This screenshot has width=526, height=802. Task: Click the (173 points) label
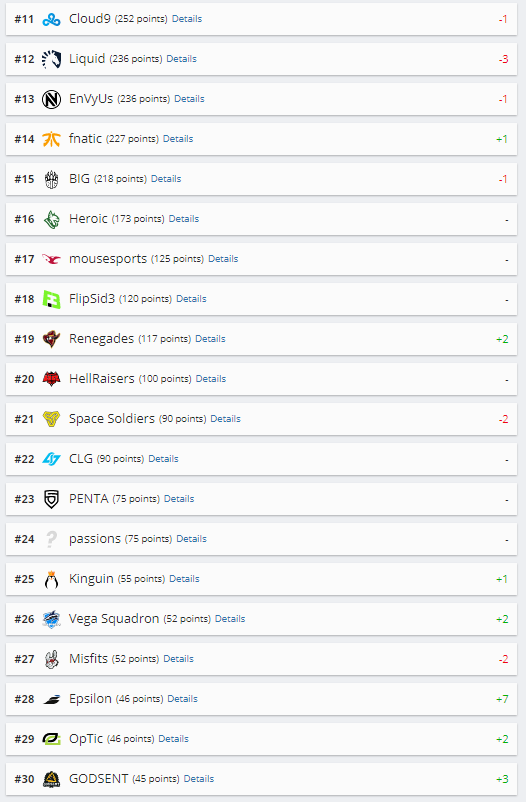pos(138,219)
